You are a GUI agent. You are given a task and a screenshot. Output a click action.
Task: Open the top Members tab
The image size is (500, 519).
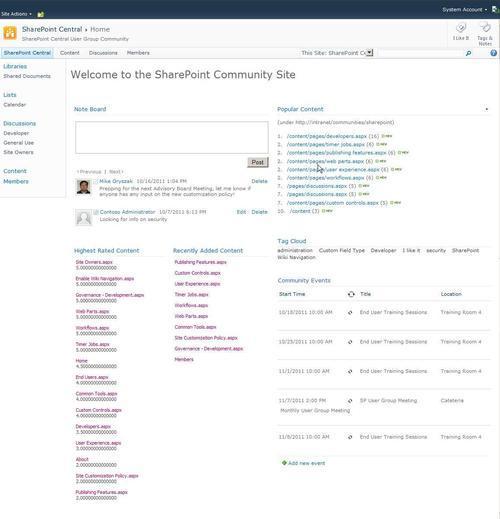click(x=138, y=53)
